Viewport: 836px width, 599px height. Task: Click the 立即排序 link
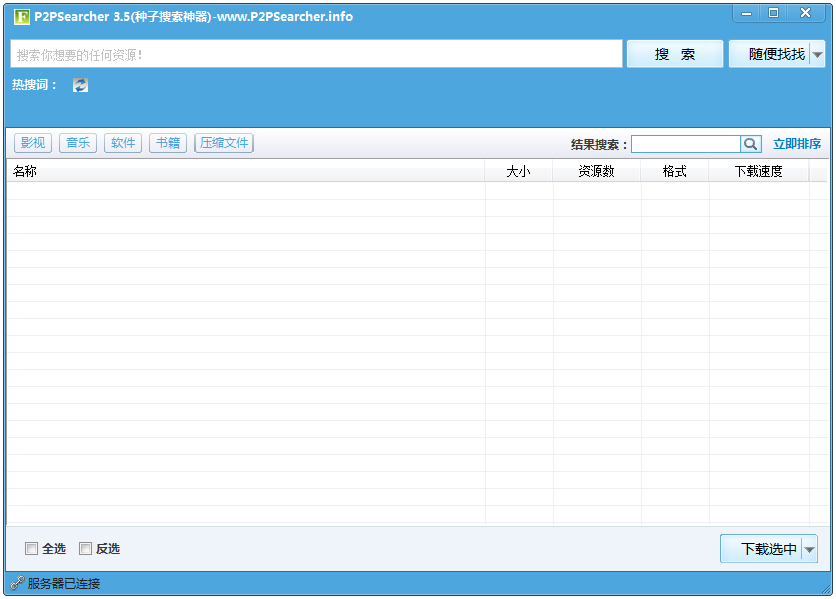click(x=797, y=144)
